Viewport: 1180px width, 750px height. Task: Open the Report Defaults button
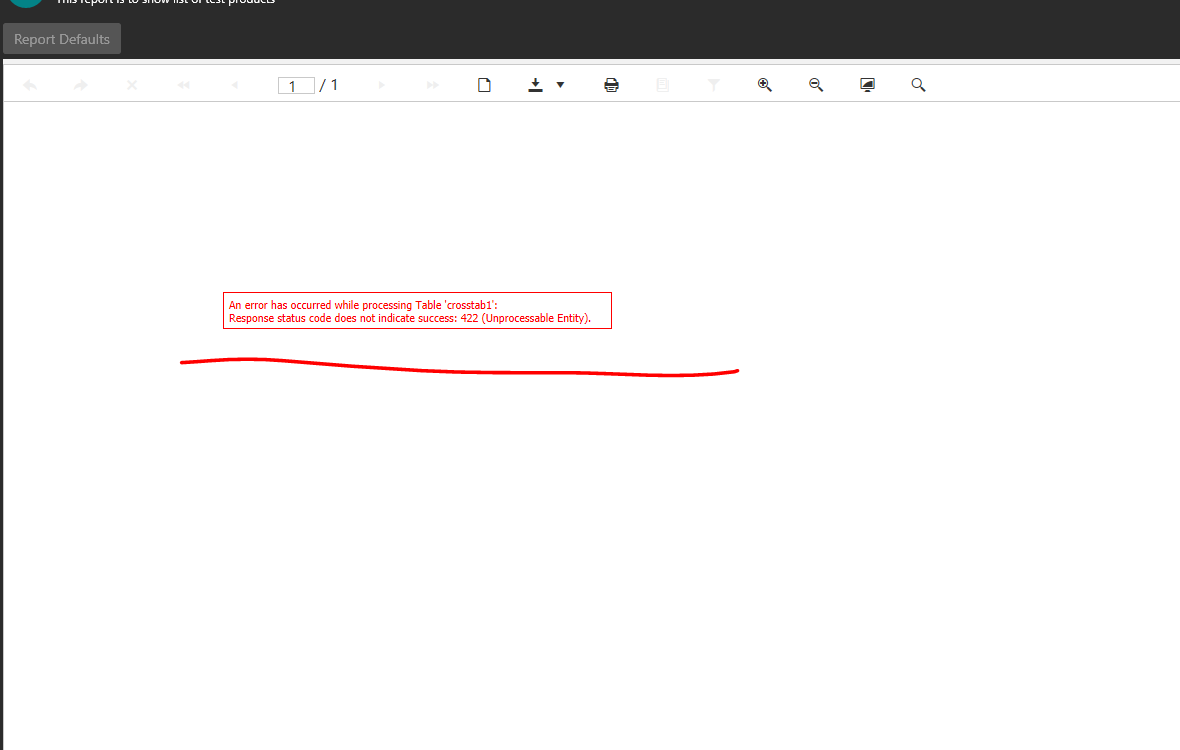[x=62, y=39]
